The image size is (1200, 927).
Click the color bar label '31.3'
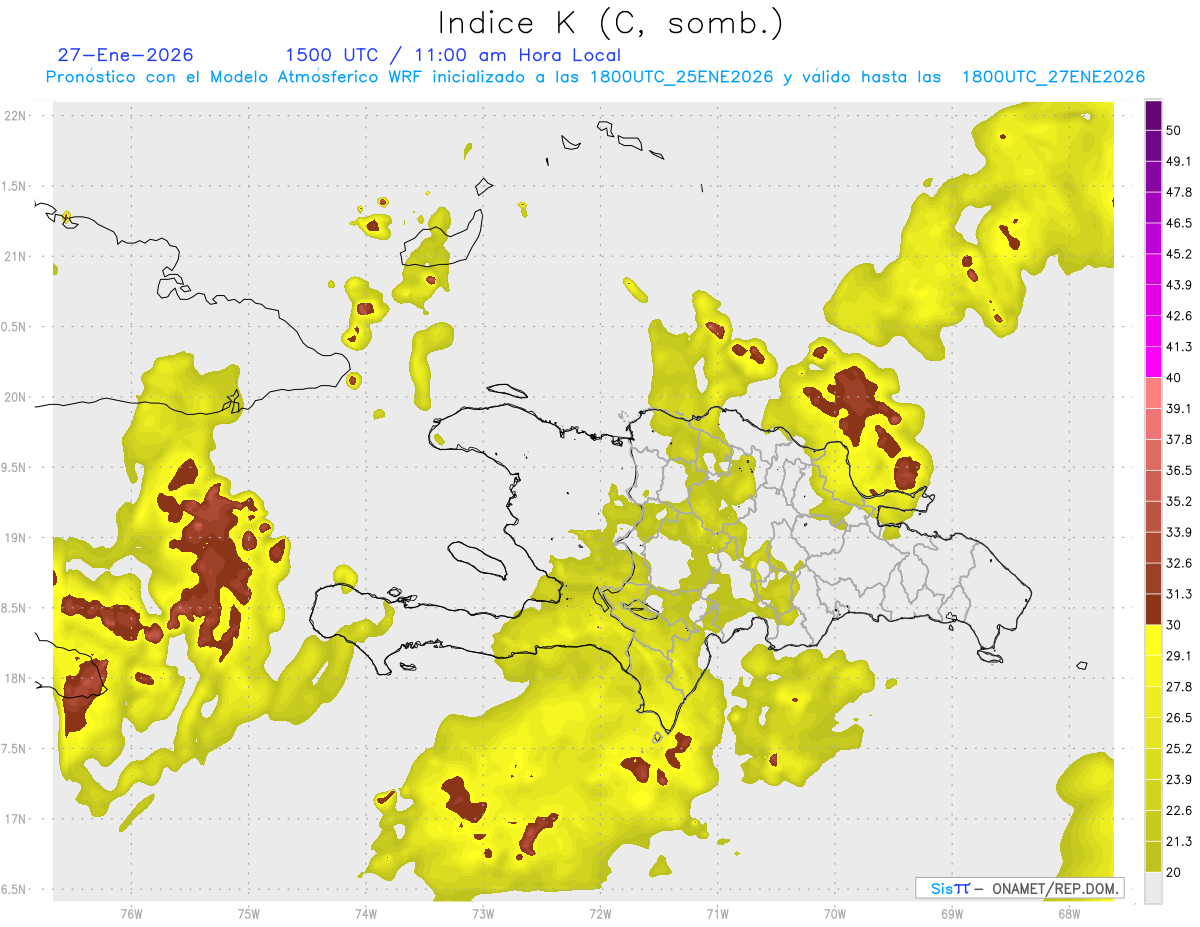[x=1179, y=594]
